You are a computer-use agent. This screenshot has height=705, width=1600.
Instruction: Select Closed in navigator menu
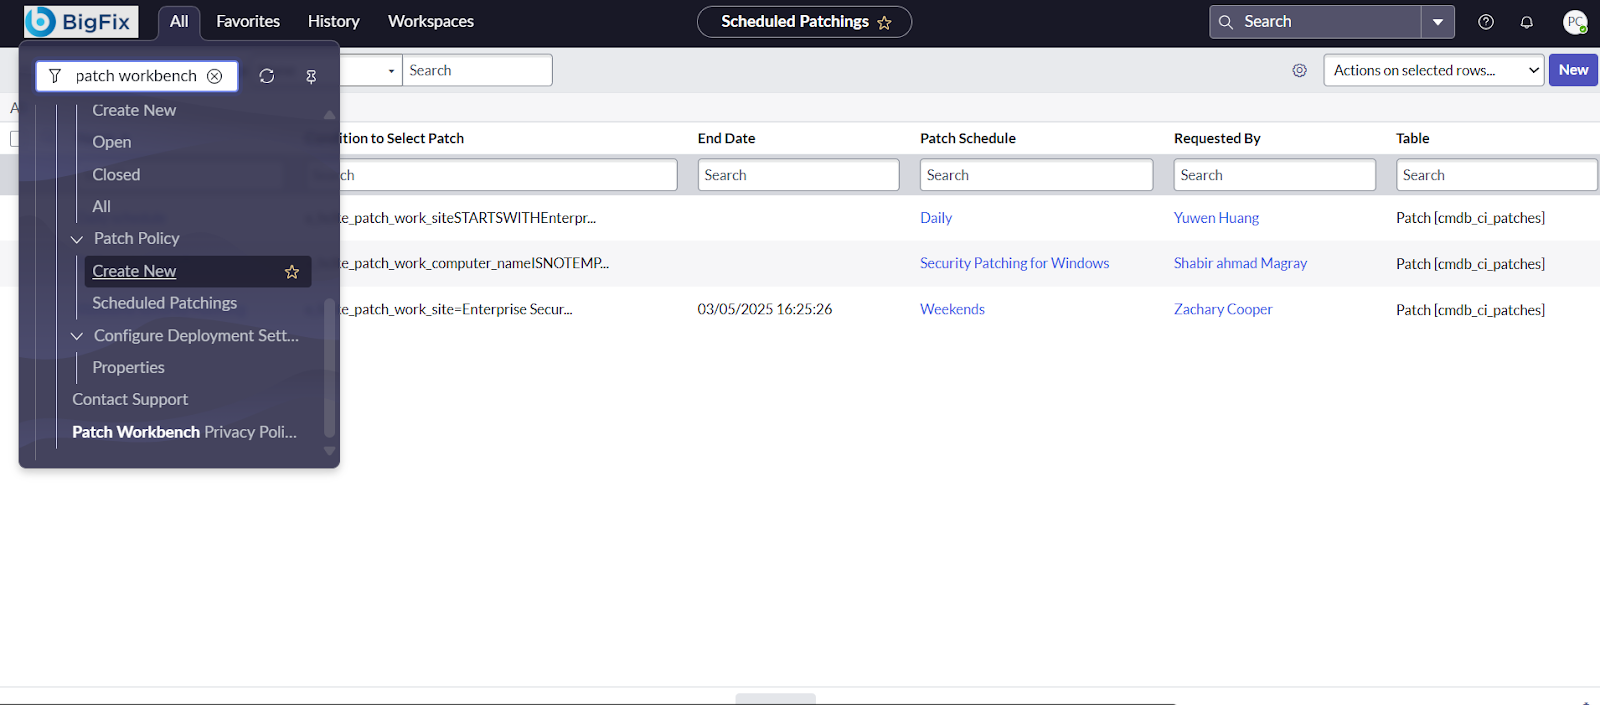(116, 174)
